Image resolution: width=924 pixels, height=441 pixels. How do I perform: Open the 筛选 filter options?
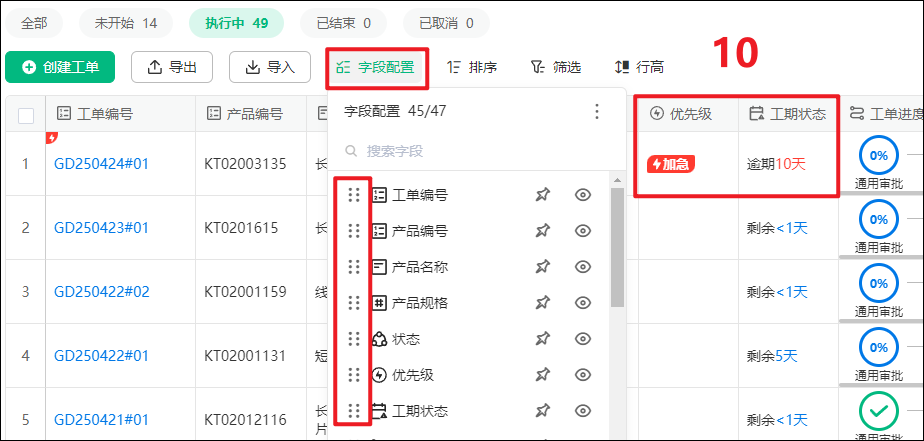(x=556, y=67)
